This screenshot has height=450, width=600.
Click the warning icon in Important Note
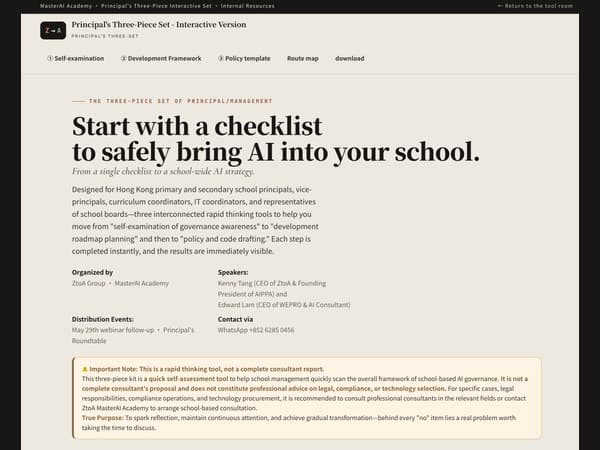[85, 369]
